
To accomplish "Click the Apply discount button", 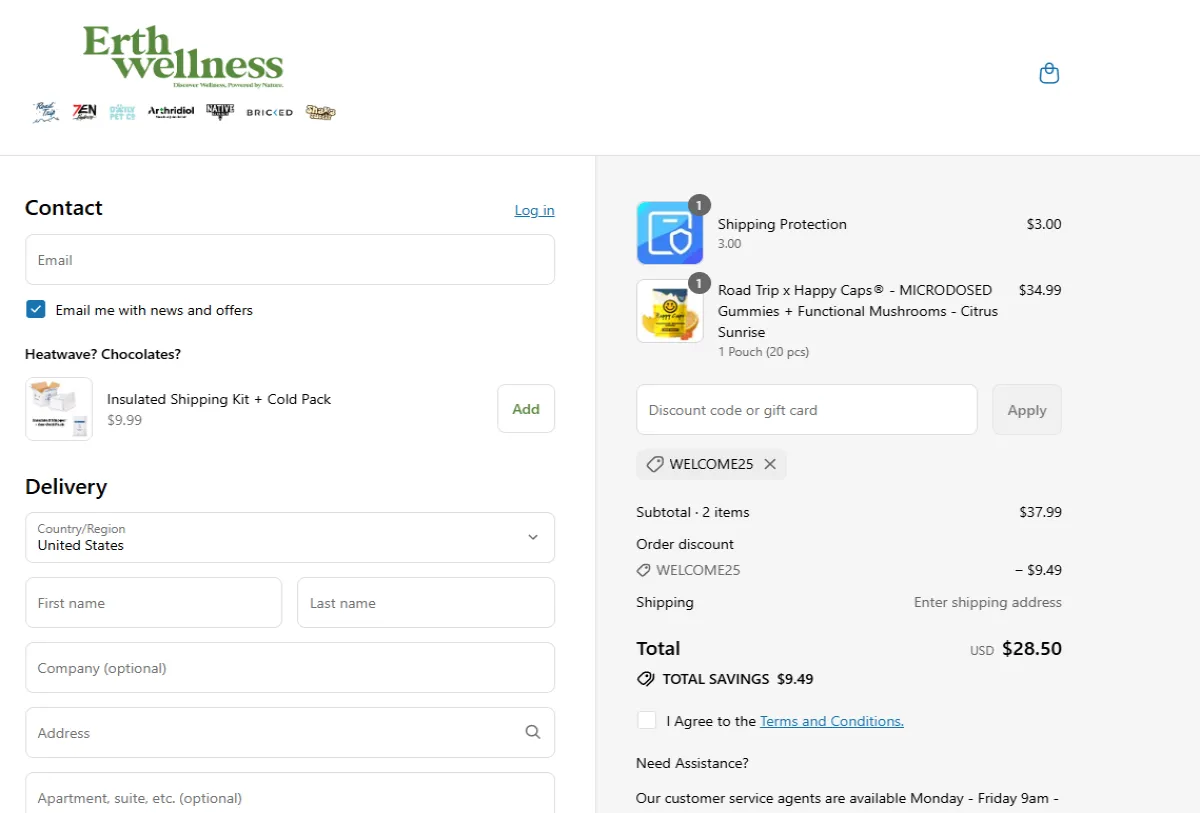I will 1027,409.
